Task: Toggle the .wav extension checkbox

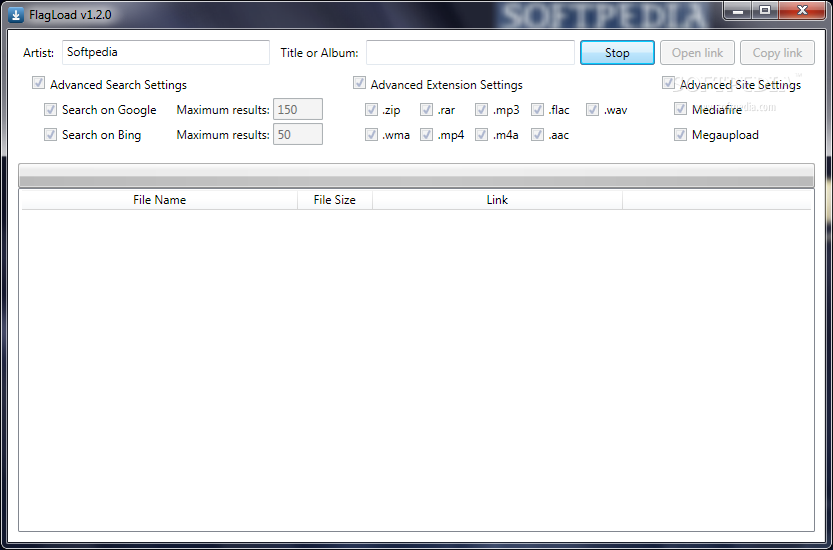Action: point(593,109)
